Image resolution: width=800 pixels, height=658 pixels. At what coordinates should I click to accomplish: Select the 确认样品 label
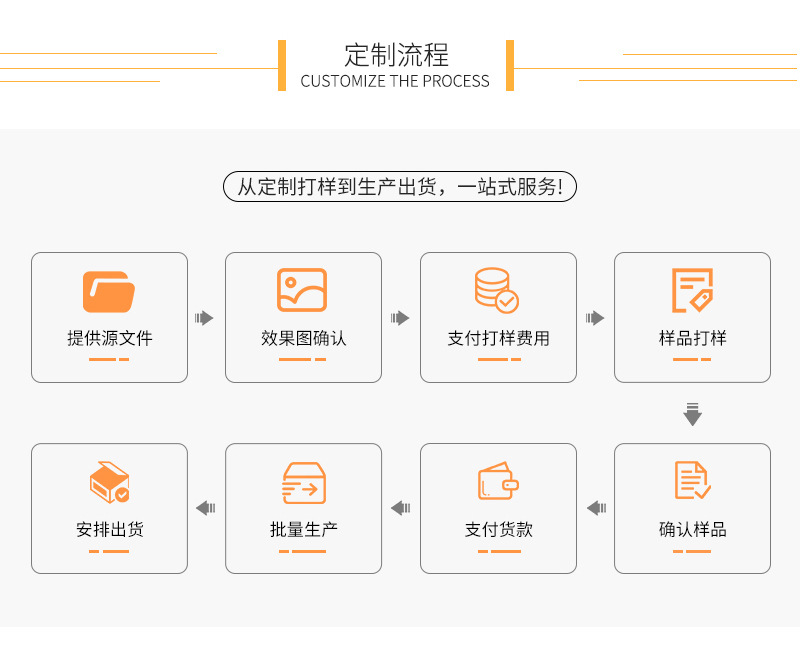pyautogui.click(x=692, y=529)
